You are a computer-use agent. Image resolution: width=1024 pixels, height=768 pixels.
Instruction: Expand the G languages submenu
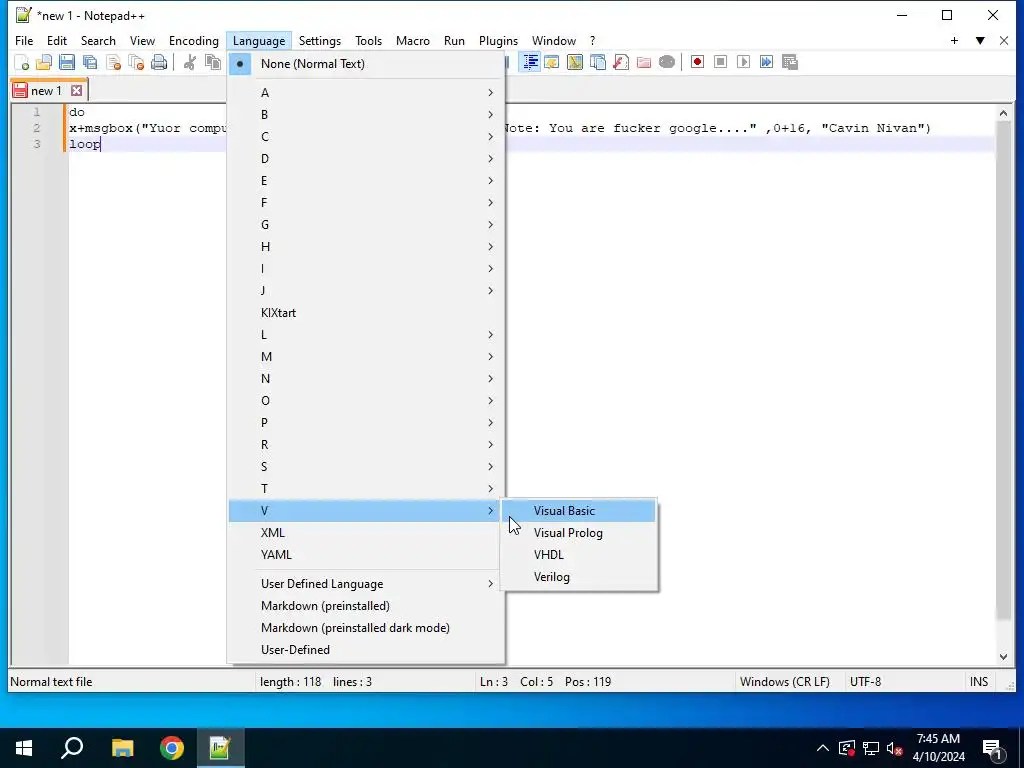tap(366, 225)
